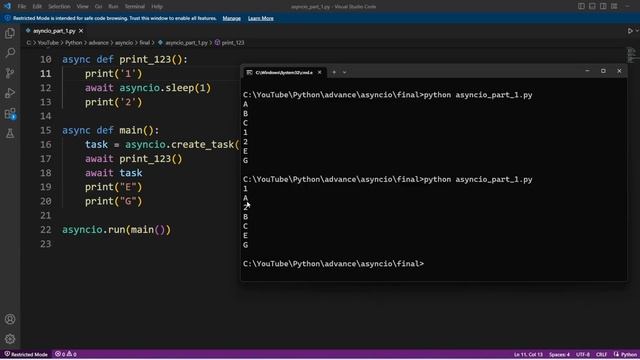This screenshot has width=640, height=360.
Task: Toggle the primary side bar layout icon
Action: point(581,6)
